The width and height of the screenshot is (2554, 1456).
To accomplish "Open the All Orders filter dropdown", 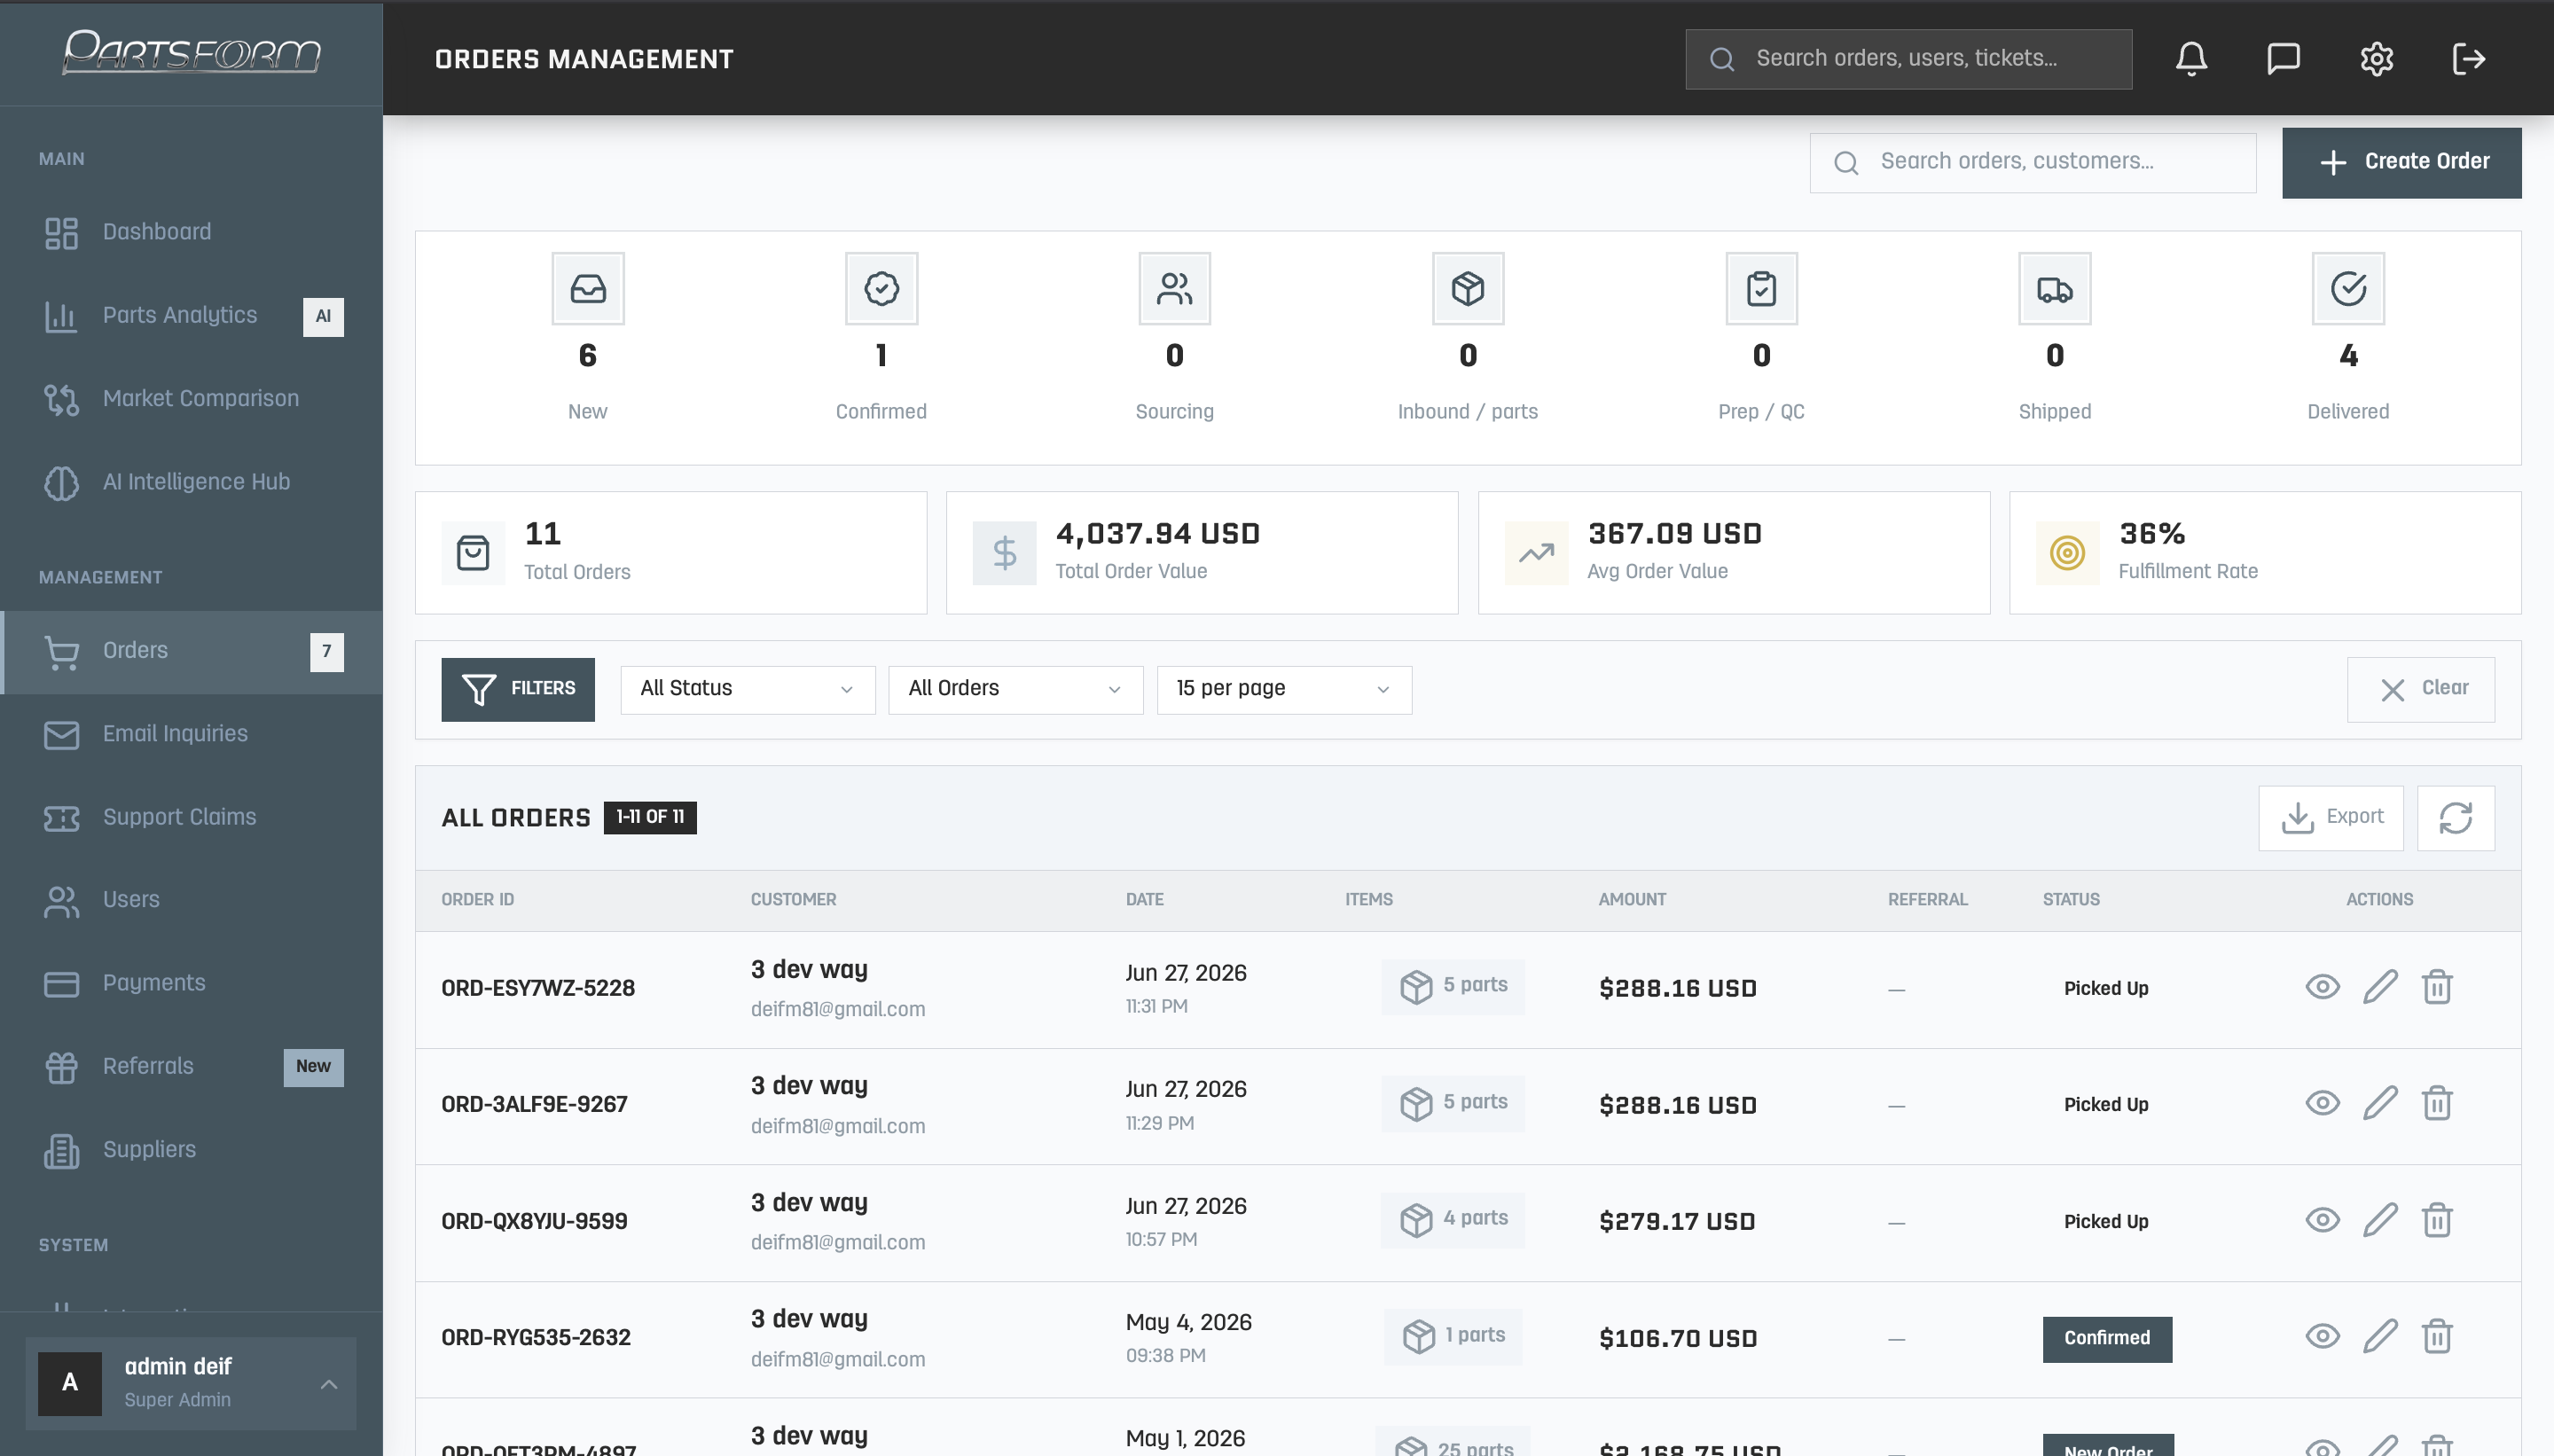I will pos(1016,690).
